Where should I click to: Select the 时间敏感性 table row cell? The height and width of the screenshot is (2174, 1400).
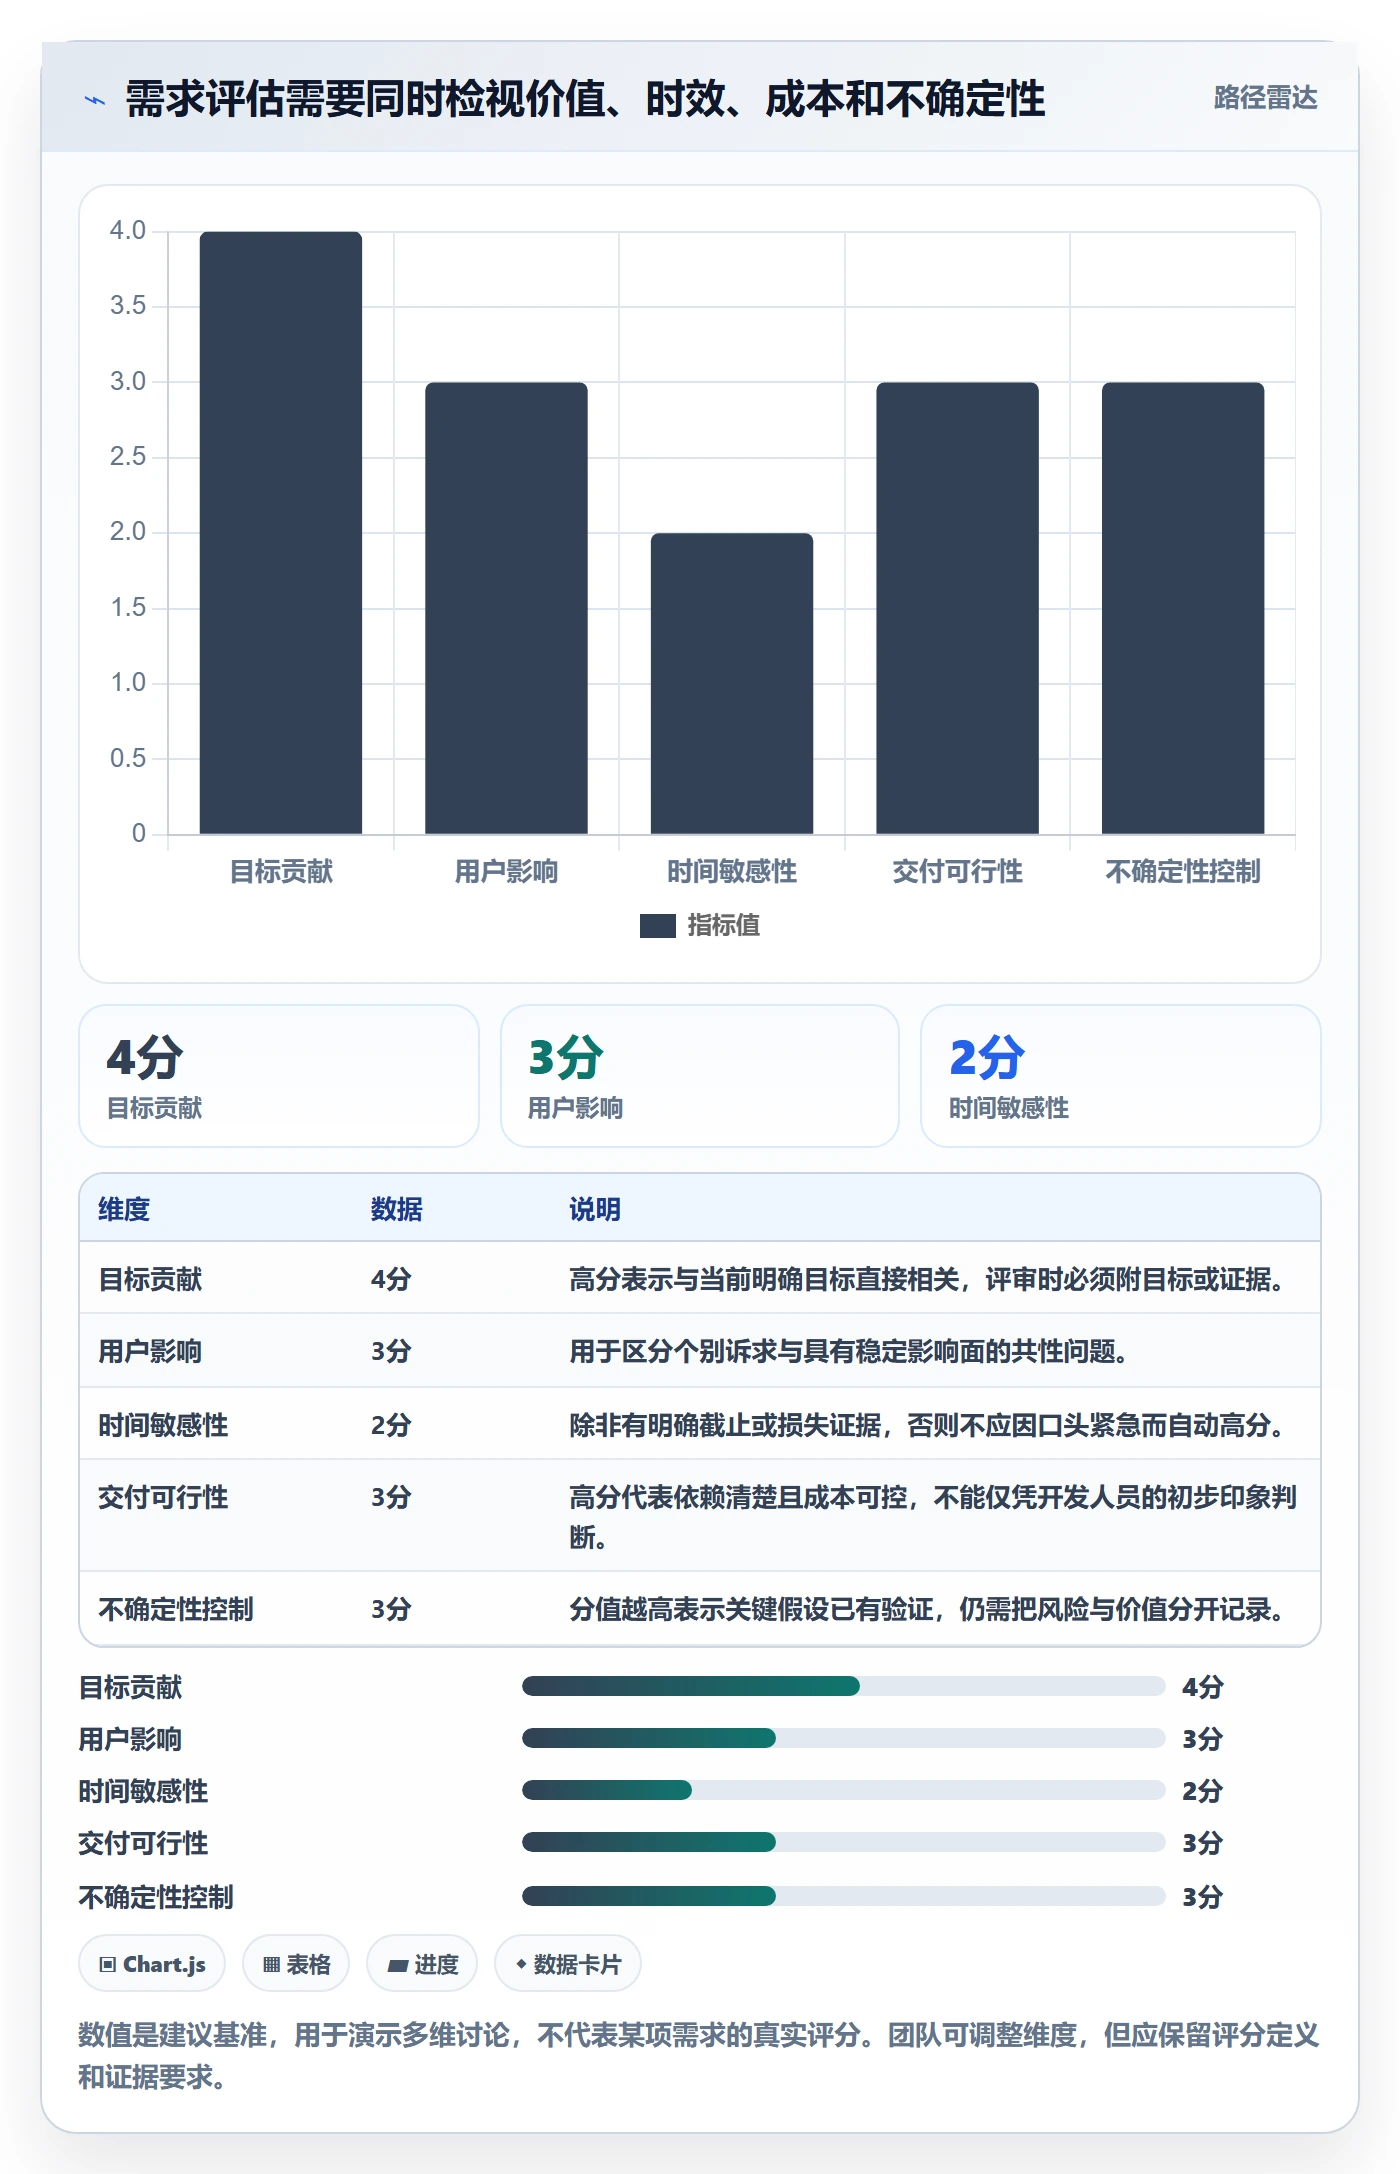[163, 1425]
